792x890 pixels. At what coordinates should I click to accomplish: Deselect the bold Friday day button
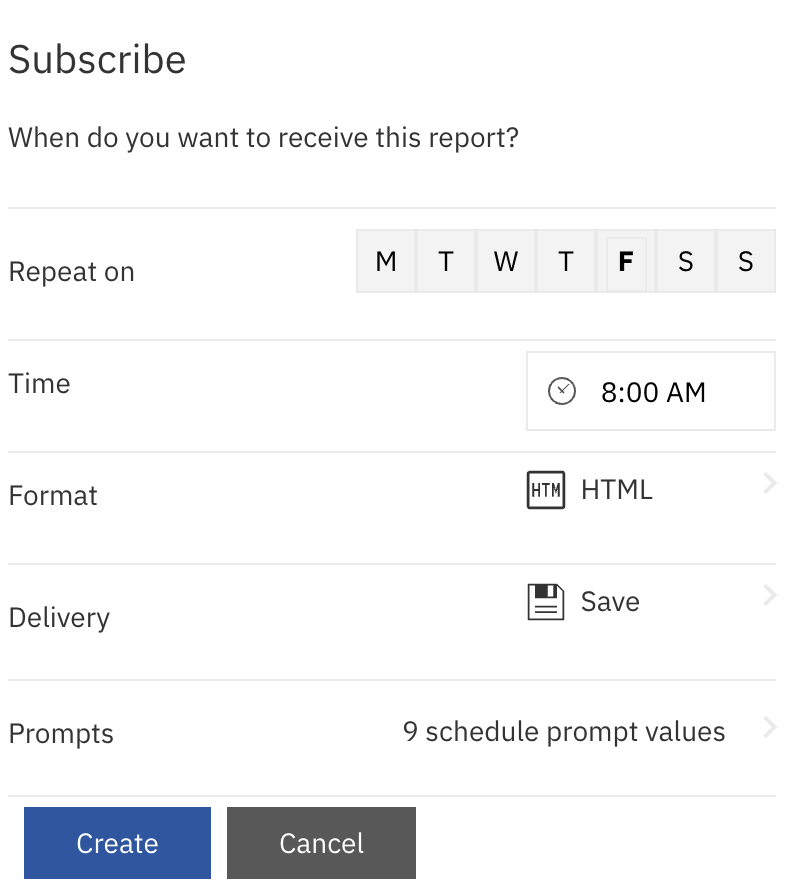pos(626,262)
